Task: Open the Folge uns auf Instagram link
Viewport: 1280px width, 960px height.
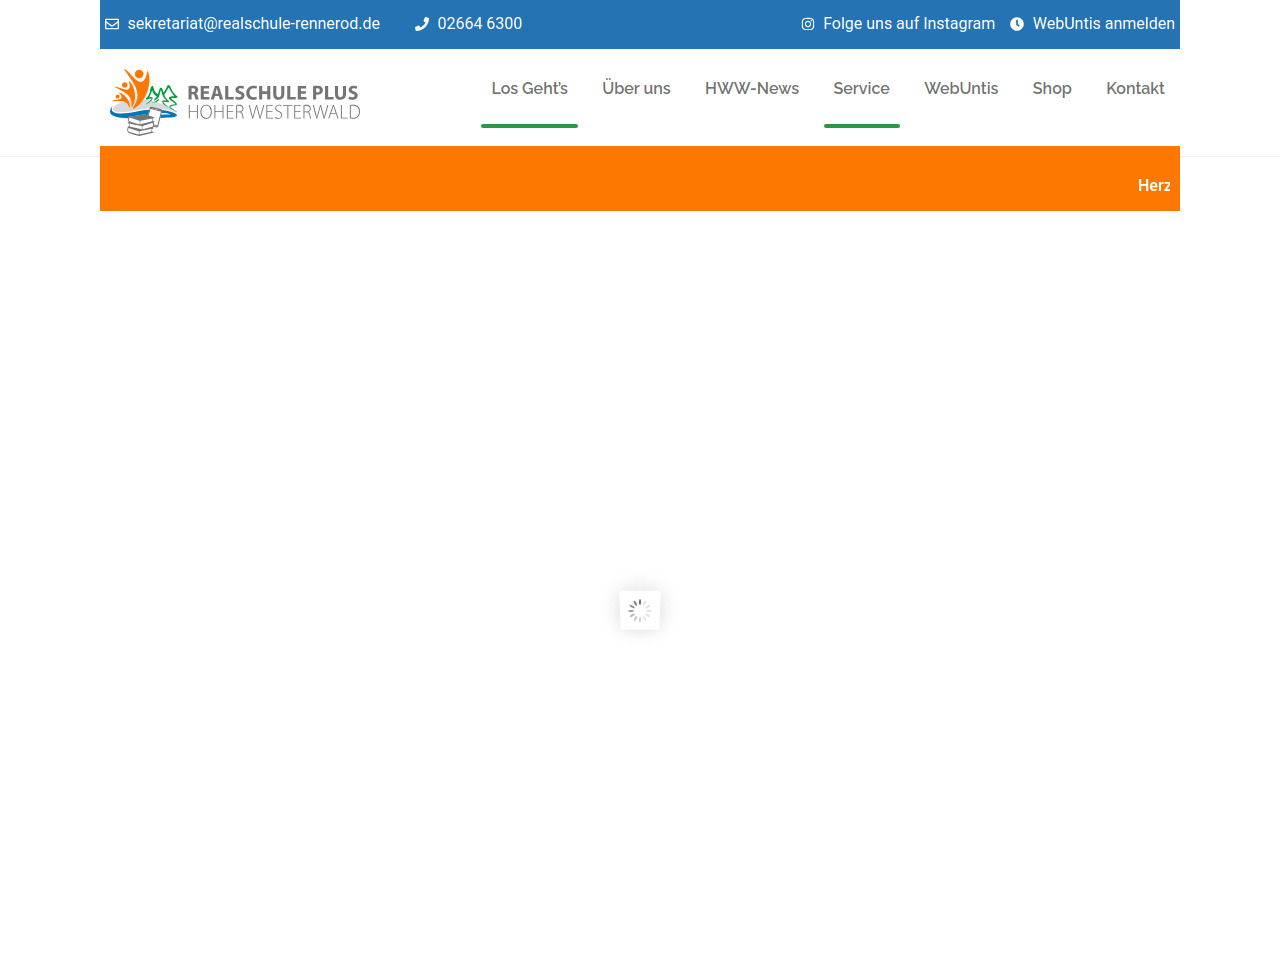Action: [x=908, y=24]
